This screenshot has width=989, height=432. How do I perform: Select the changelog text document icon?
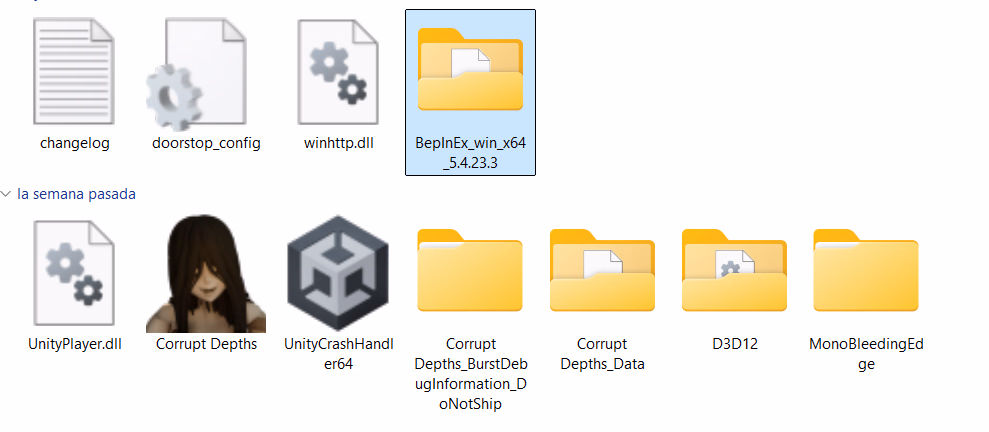click(x=74, y=71)
